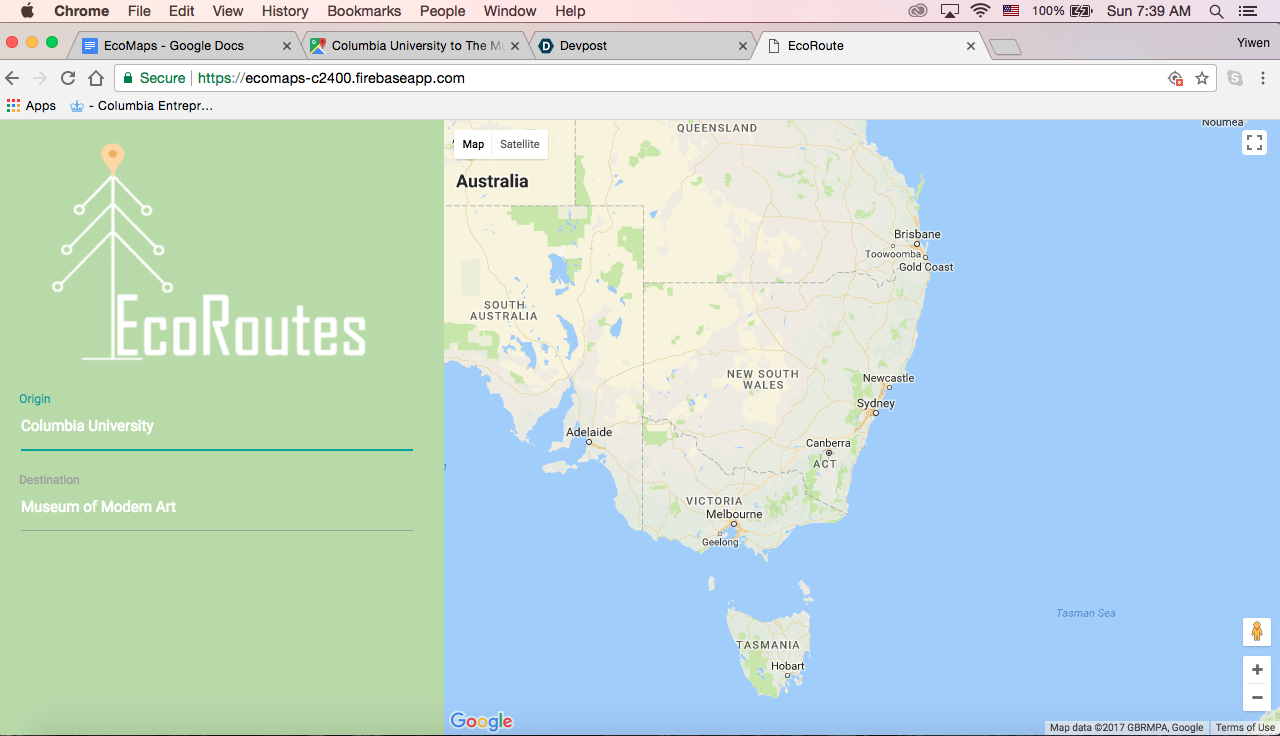Open the Apple menu

click(x=27, y=11)
